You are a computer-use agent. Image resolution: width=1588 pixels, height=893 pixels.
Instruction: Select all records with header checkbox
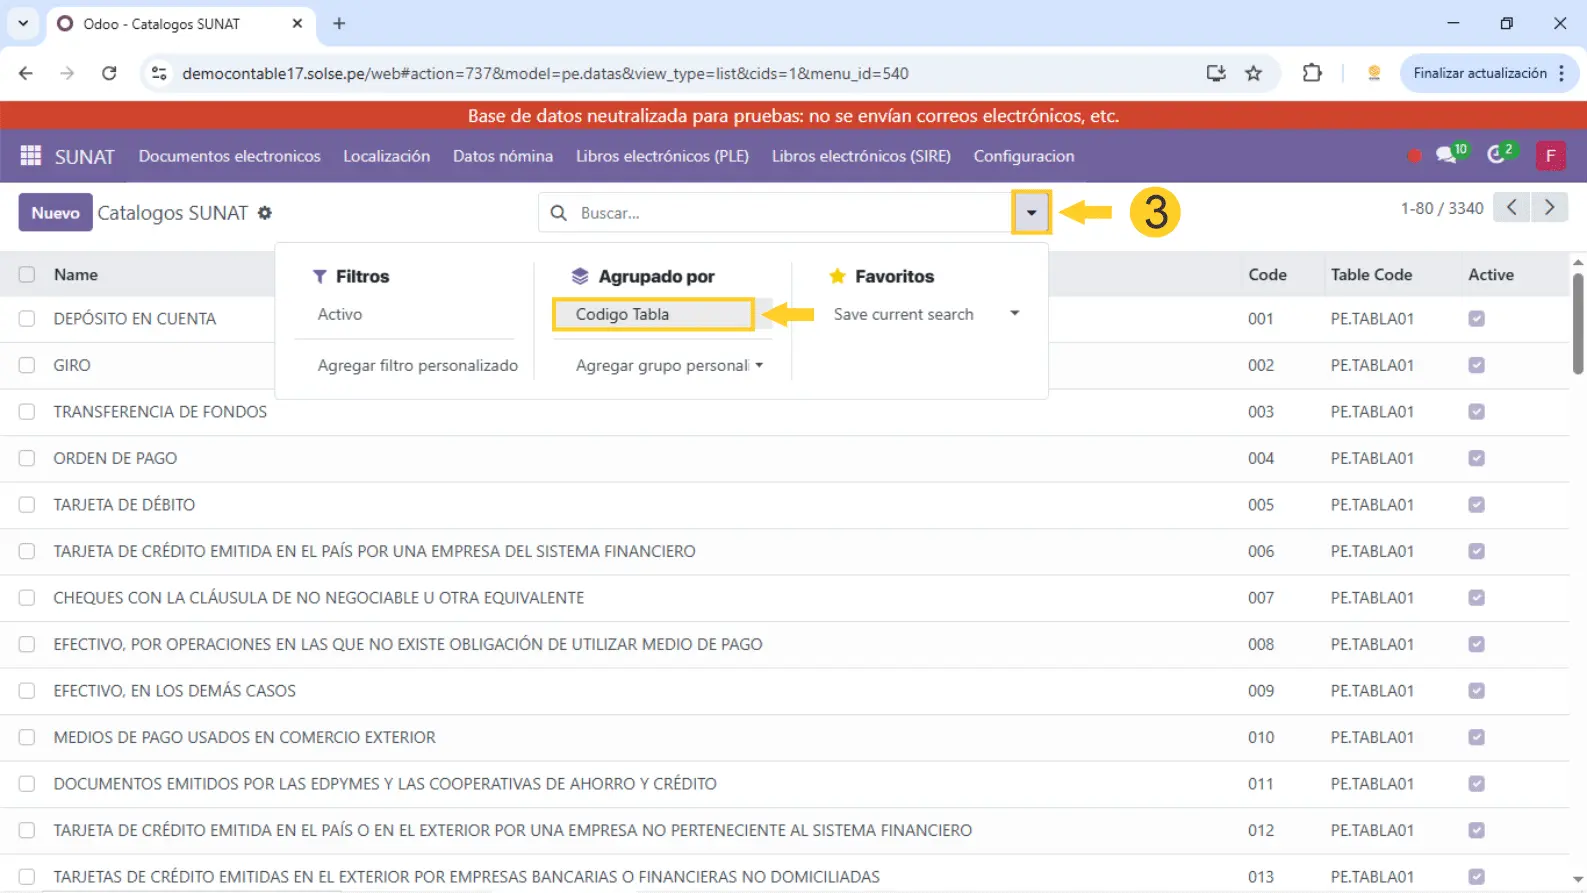click(x=27, y=275)
